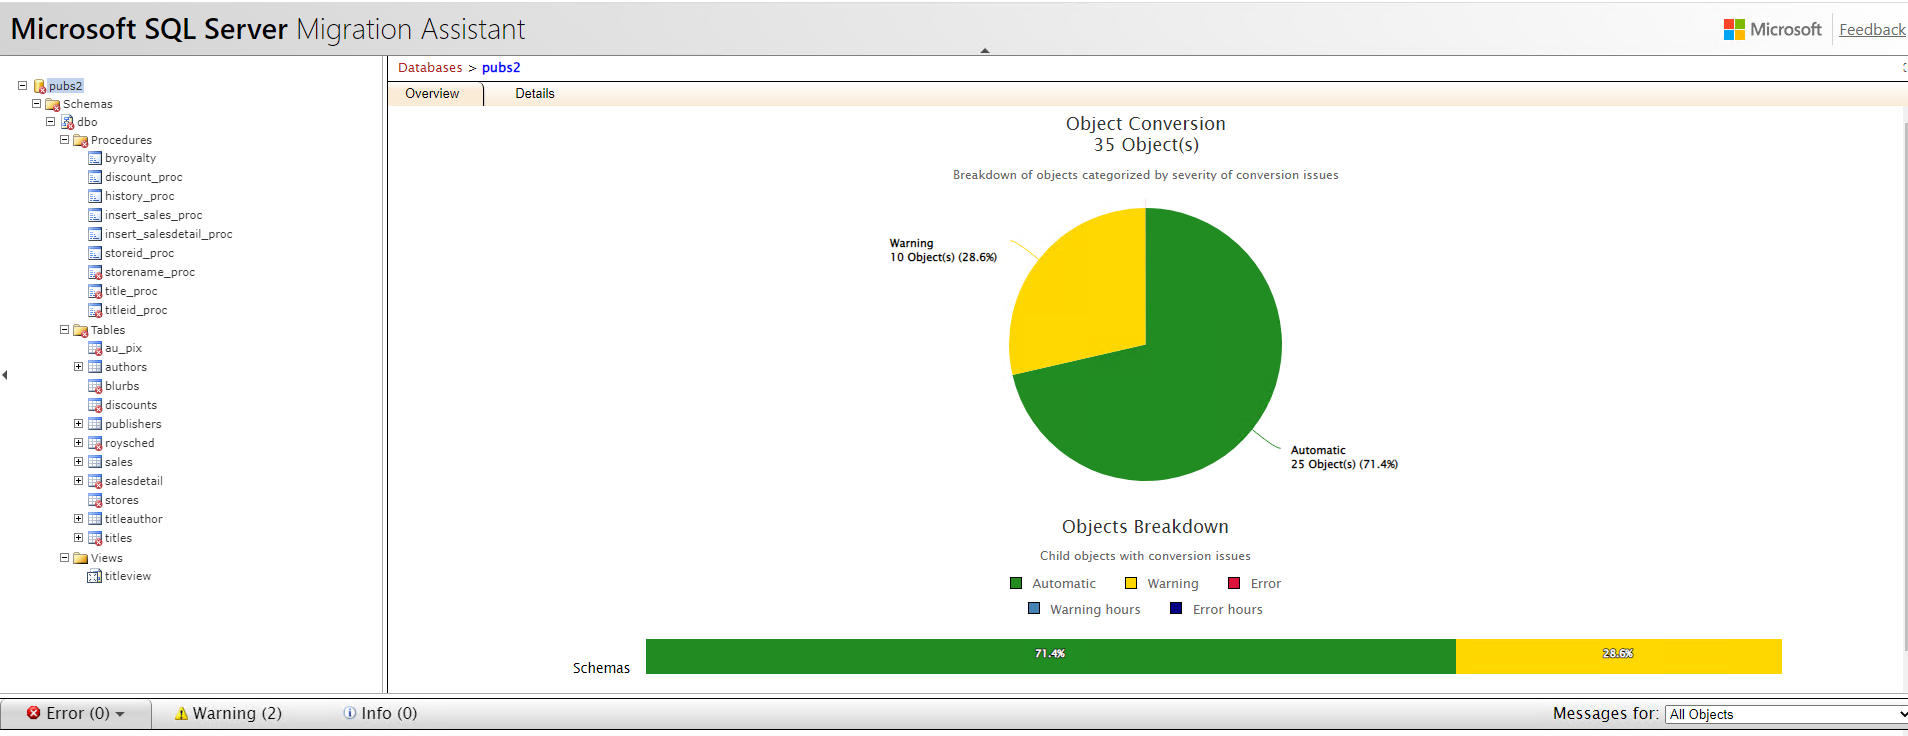Expand the titles table node
This screenshot has height=736, width=1908.
pos(78,538)
